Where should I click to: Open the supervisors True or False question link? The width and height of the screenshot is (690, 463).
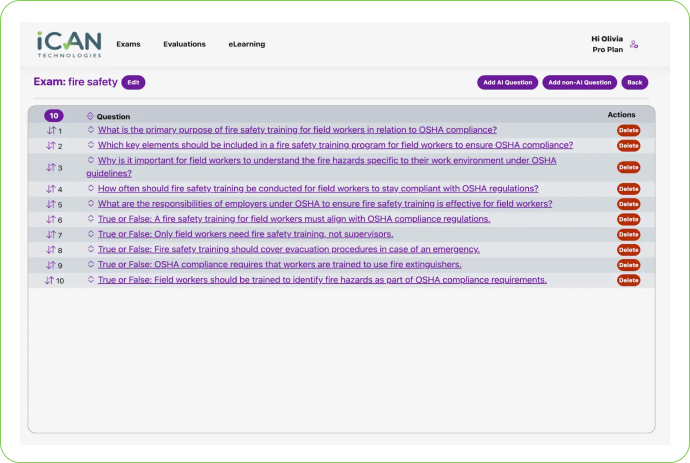click(245, 234)
